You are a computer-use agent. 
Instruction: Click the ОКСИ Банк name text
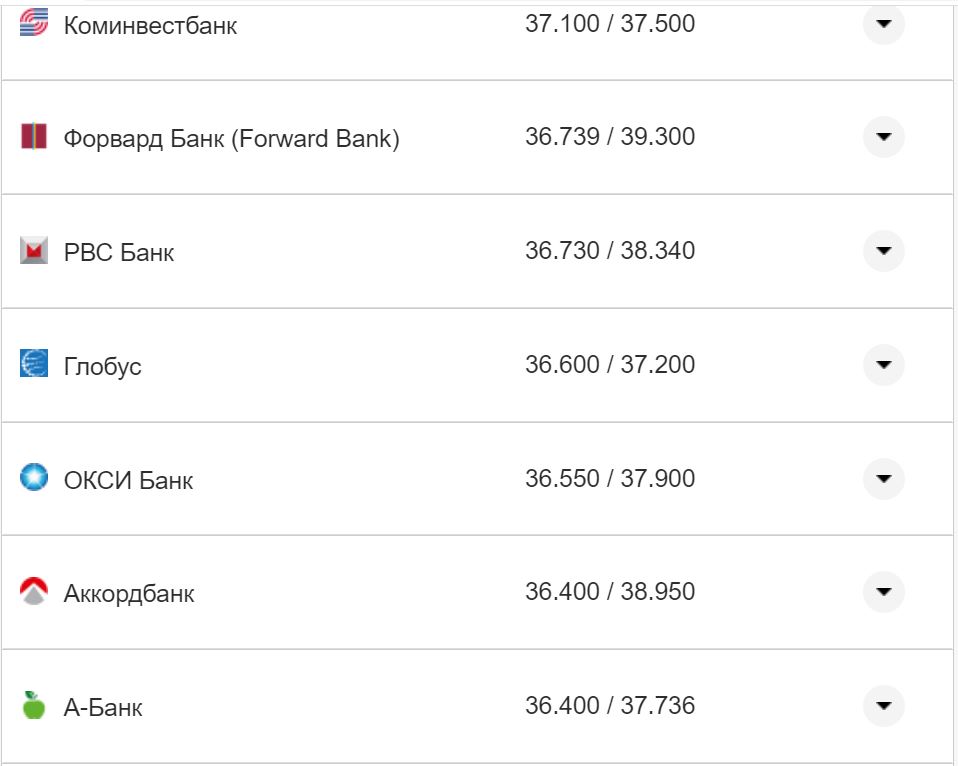coord(128,480)
